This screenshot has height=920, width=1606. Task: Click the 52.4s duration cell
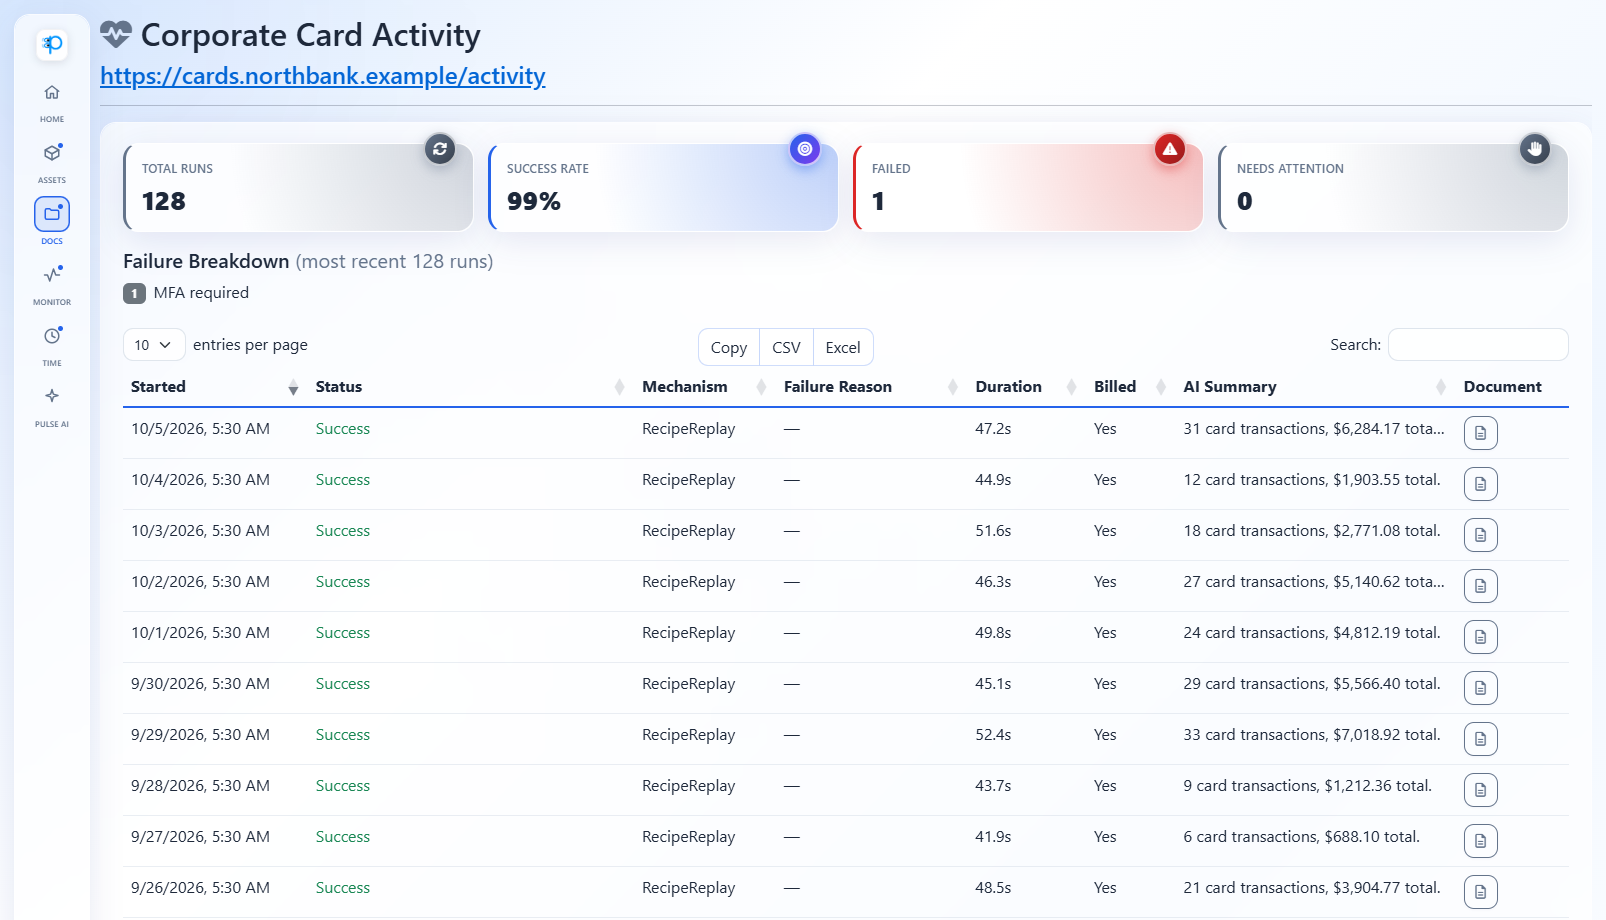click(993, 735)
